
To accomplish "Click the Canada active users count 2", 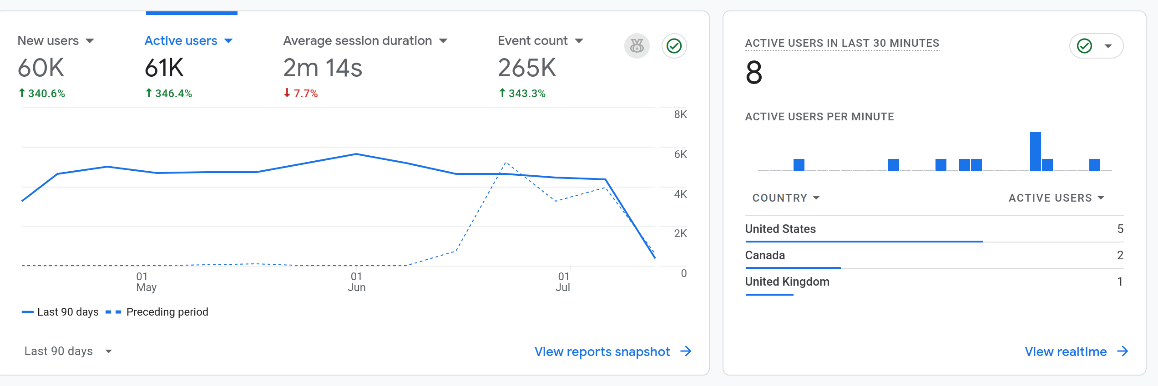I will [1120, 255].
